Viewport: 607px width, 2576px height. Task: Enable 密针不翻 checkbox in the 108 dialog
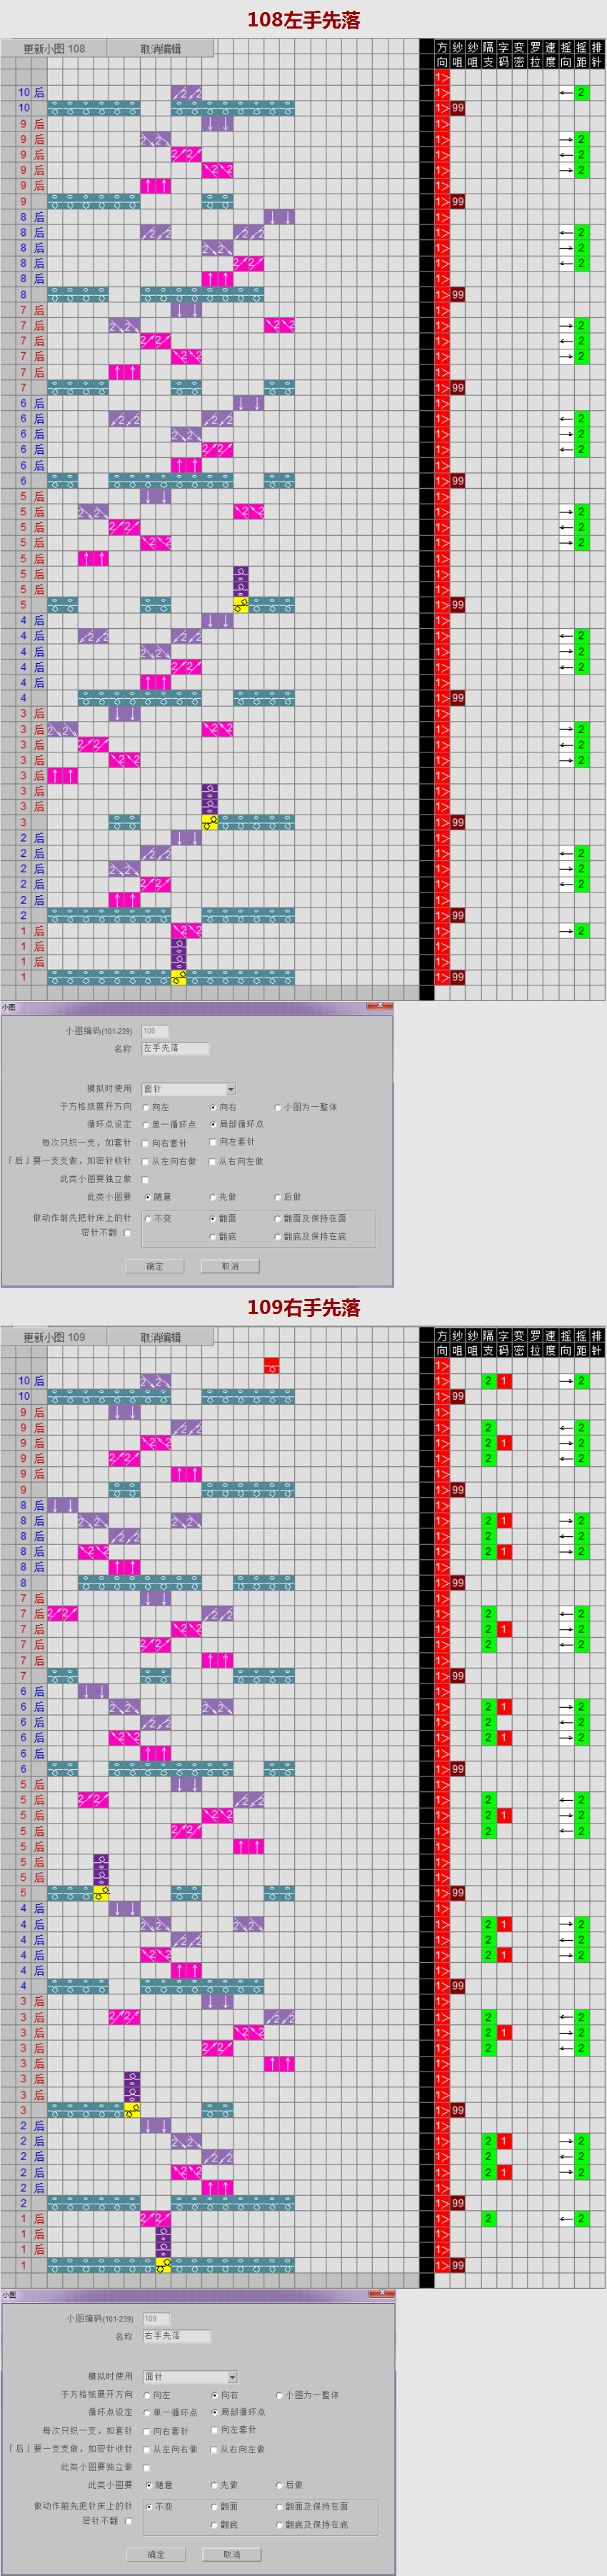[x=127, y=1233]
